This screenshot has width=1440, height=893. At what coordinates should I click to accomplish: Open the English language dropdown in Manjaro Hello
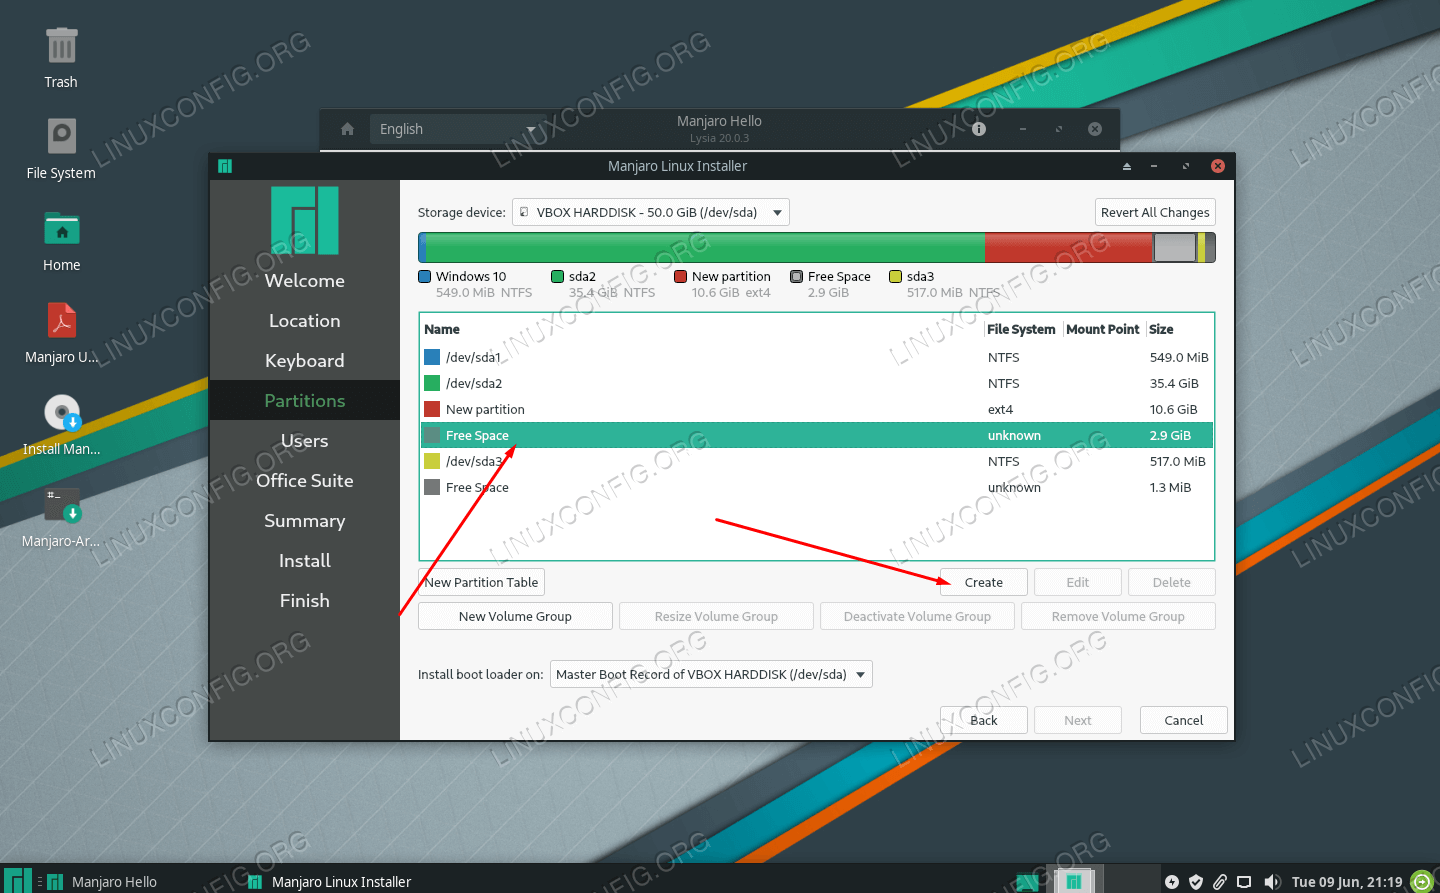(458, 129)
